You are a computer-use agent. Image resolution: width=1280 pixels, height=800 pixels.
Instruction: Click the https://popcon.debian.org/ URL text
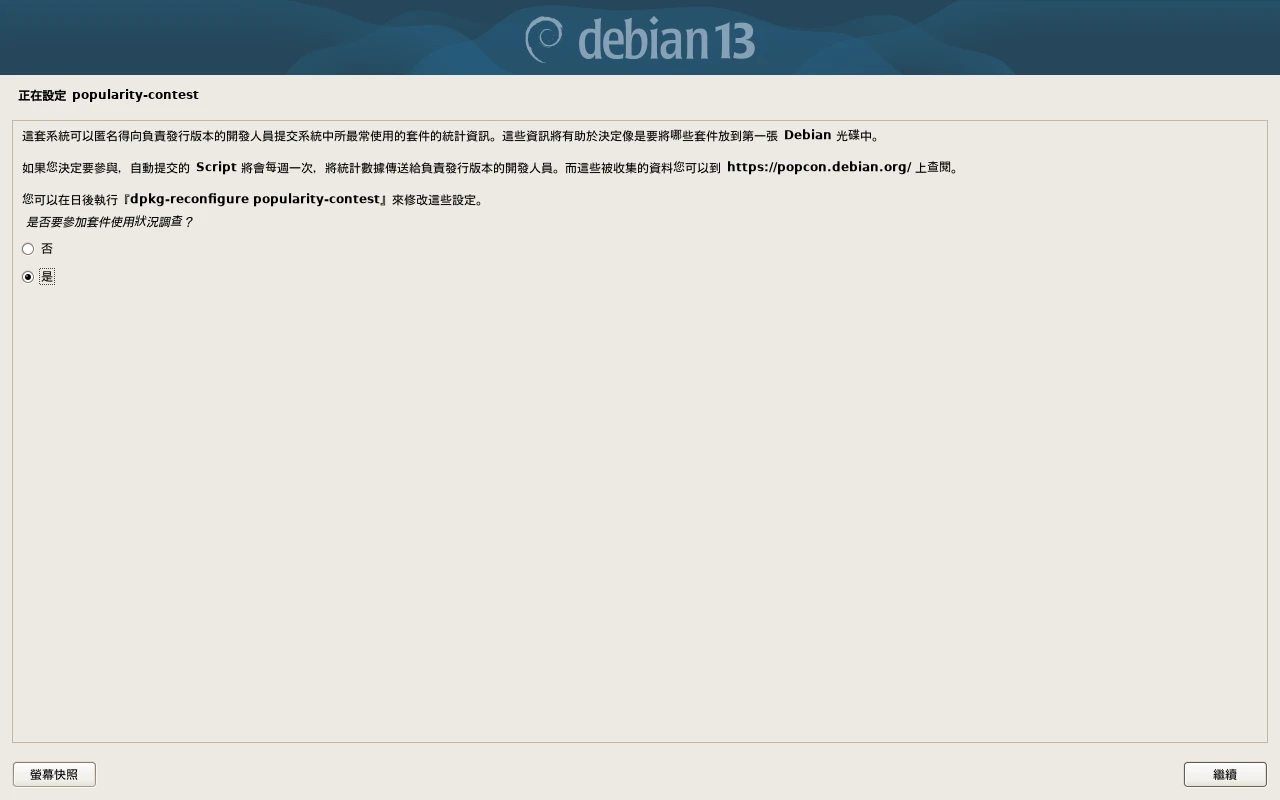point(819,167)
